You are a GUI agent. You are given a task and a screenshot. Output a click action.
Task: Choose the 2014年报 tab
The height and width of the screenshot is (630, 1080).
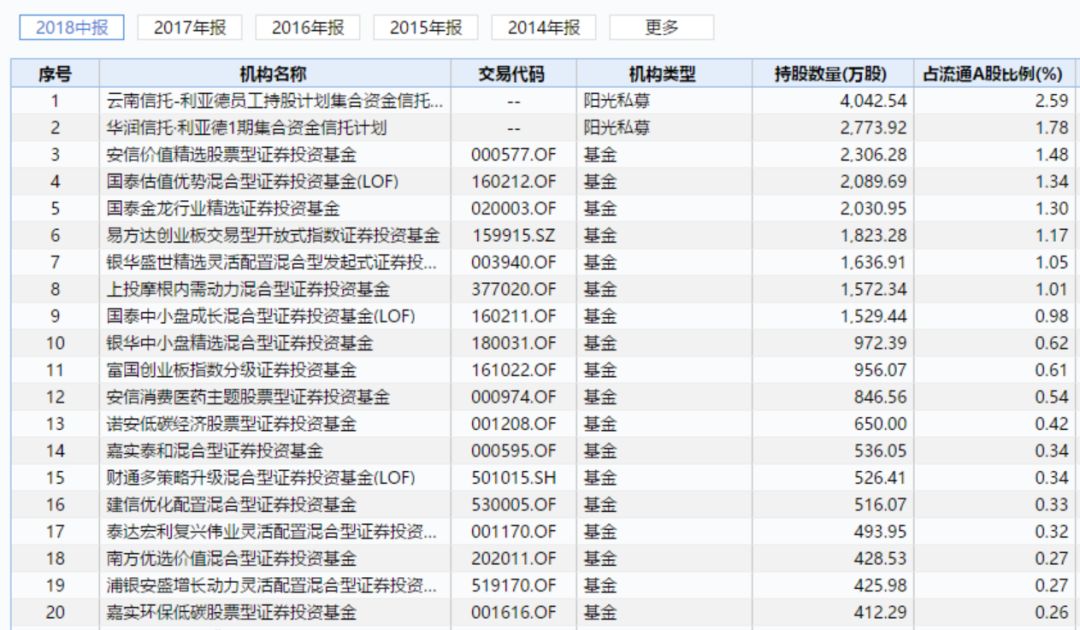tap(543, 28)
